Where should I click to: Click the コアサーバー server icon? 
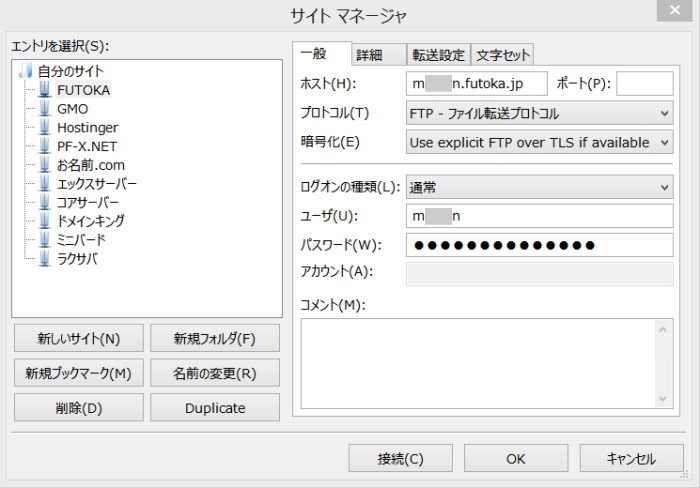pyautogui.click(x=44, y=202)
